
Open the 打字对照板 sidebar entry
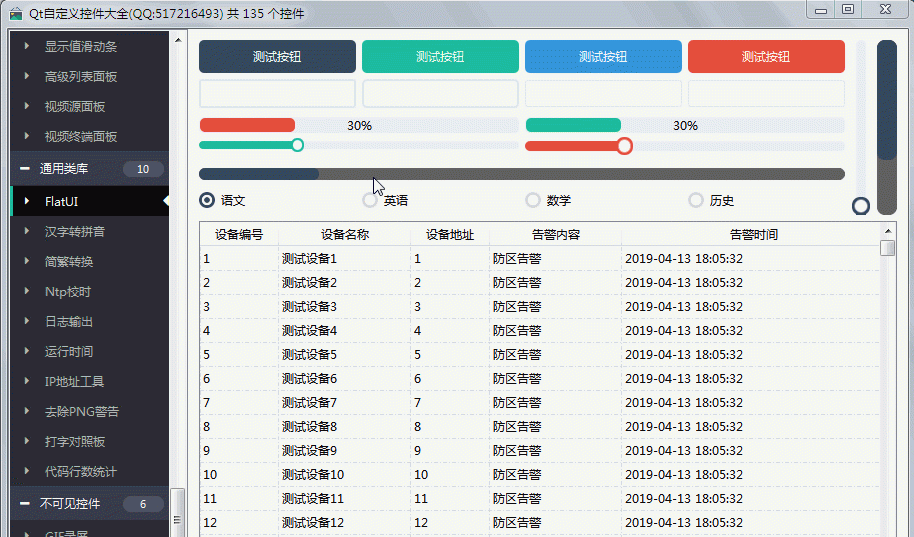(90, 441)
